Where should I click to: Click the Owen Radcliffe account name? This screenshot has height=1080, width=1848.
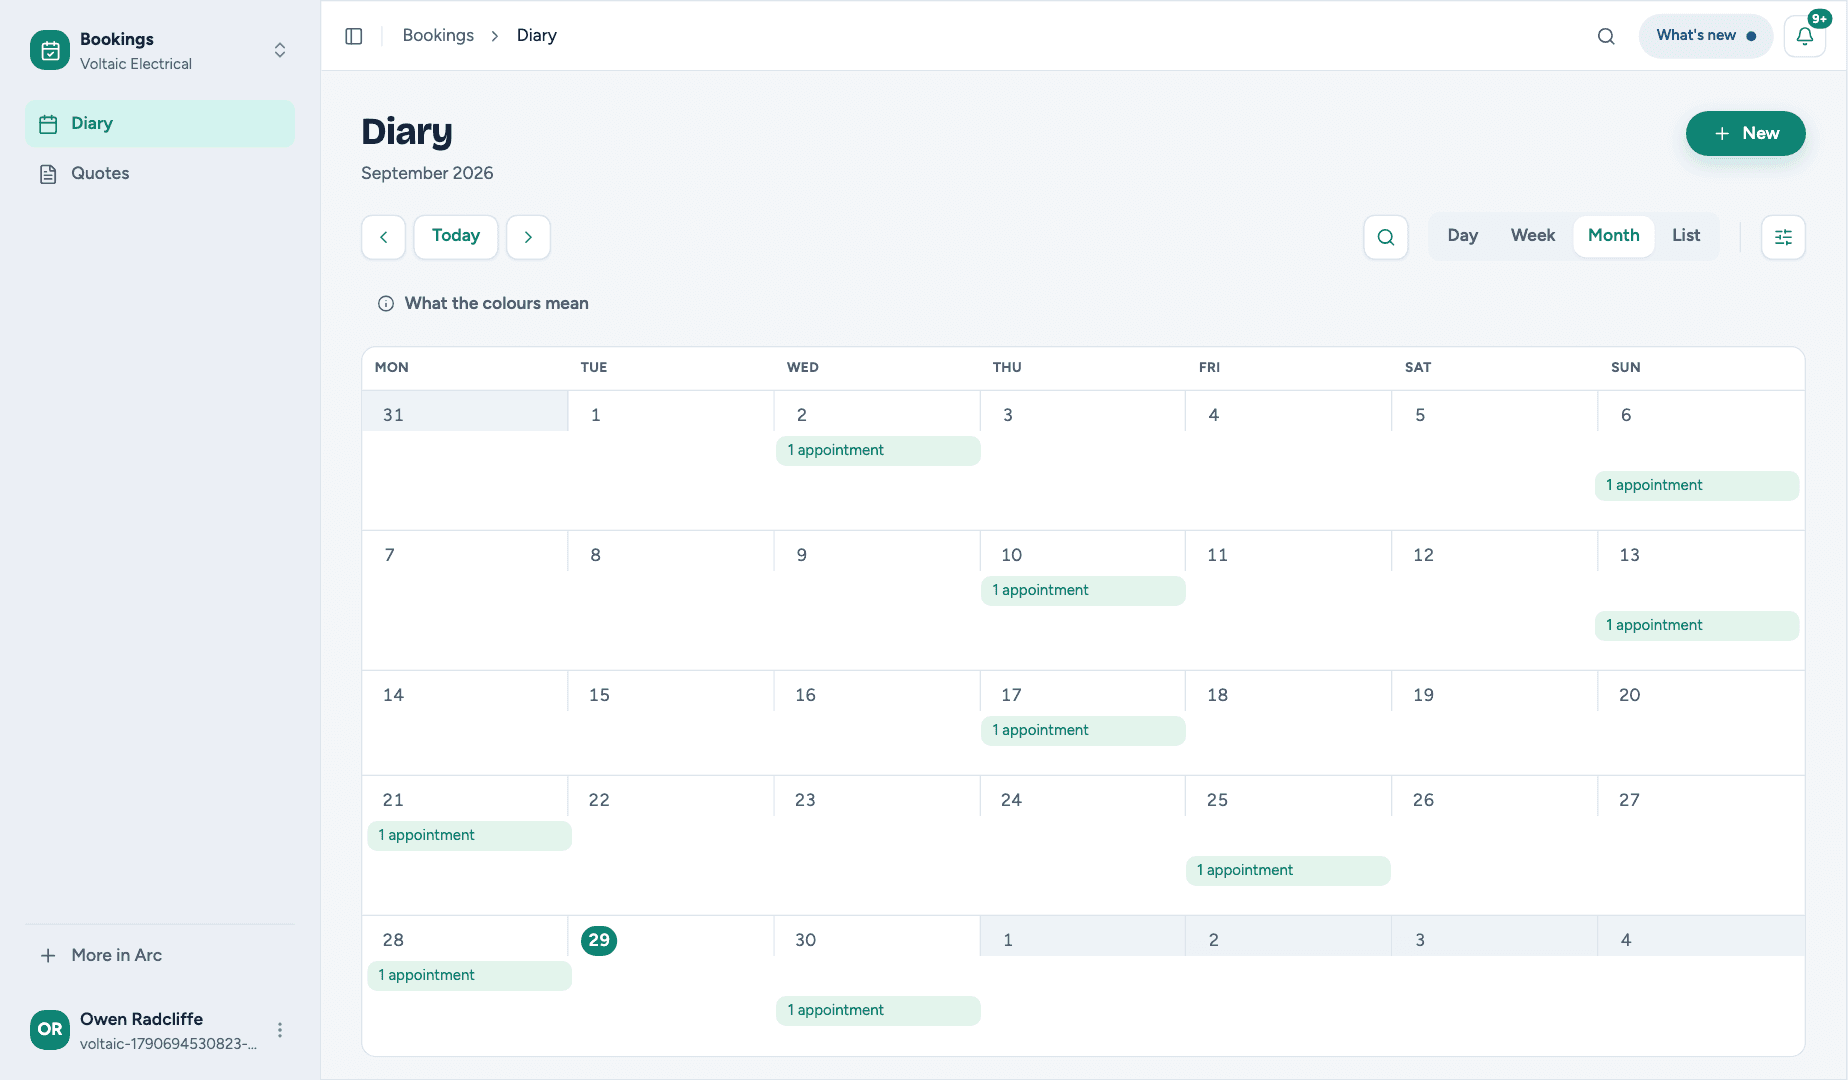click(x=141, y=1019)
